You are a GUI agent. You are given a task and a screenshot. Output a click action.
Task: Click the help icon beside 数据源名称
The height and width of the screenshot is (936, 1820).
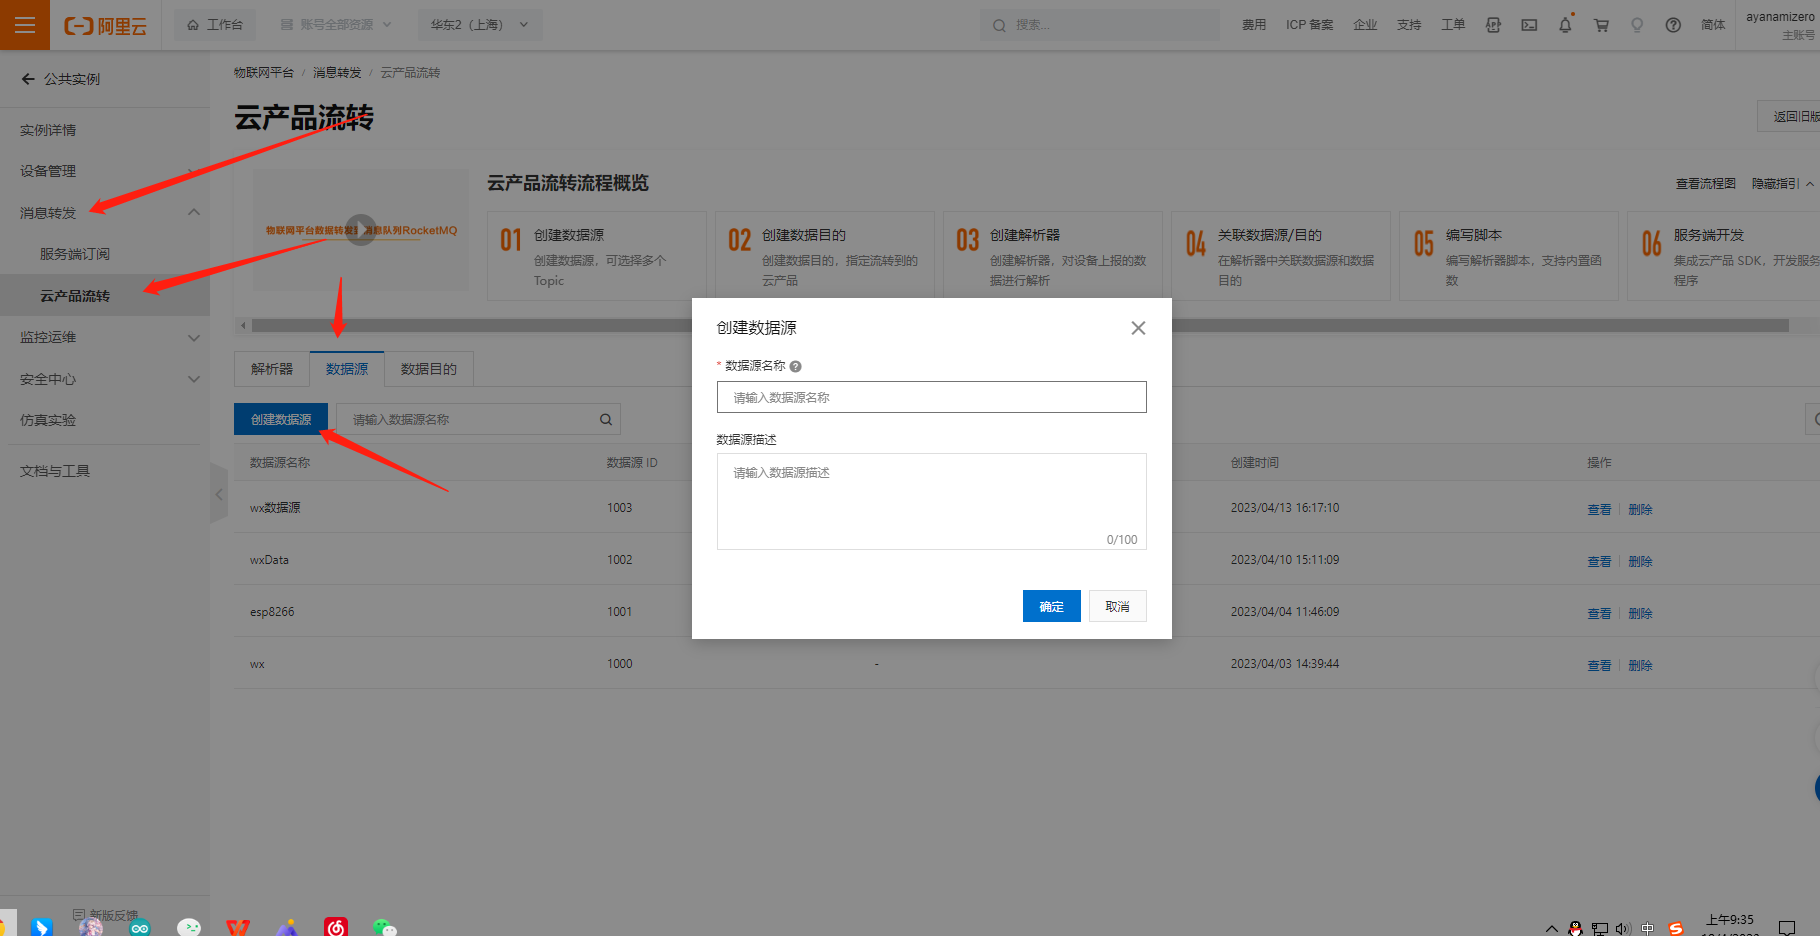point(796,367)
